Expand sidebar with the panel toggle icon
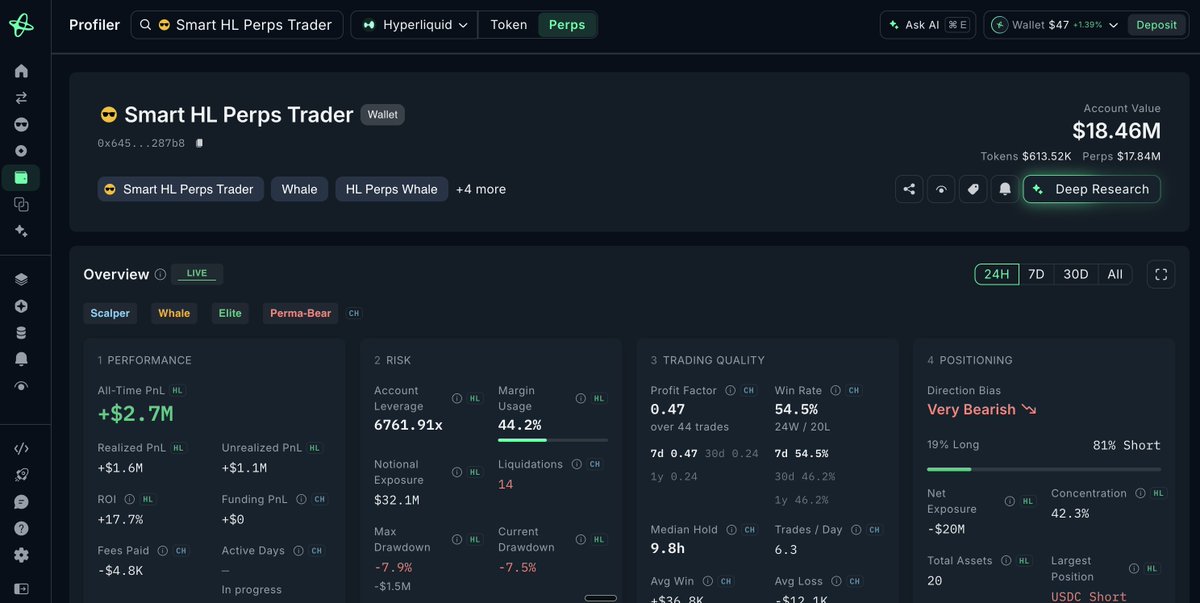Image resolution: width=1200 pixels, height=603 pixels. [21, 588]
